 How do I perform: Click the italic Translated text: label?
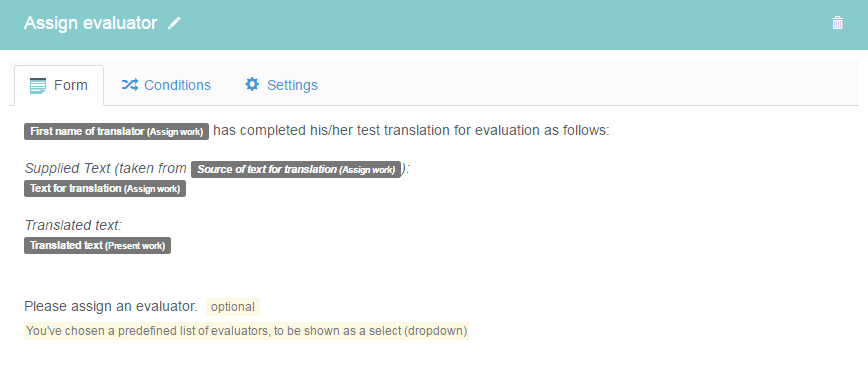[73, 226]
